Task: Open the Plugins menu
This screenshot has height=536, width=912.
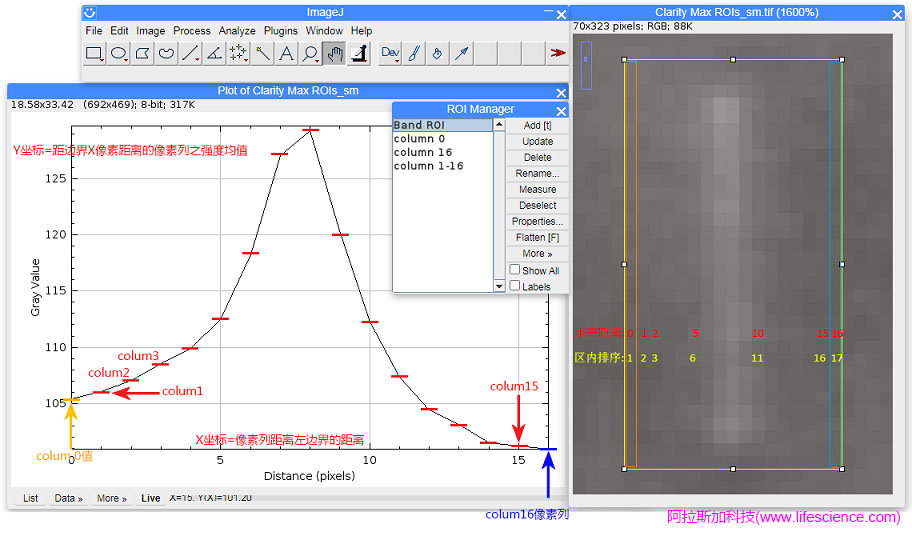Action: pos(281,31)
